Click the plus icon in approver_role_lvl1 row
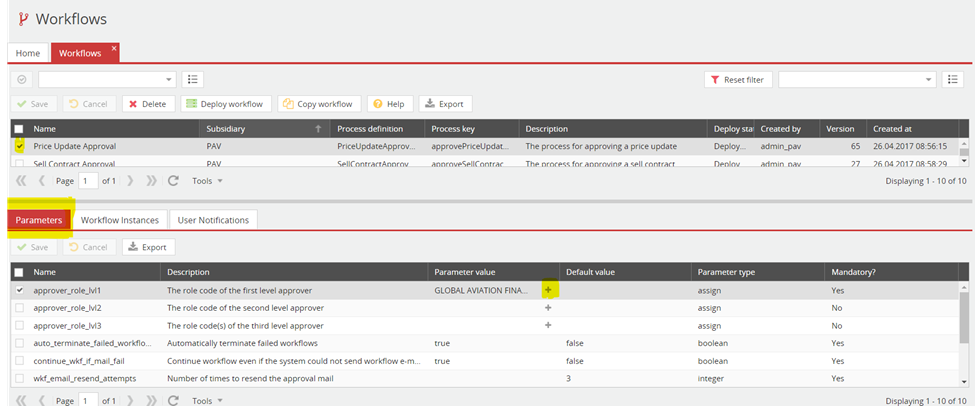Screen dimensions: 975x406 [547, 290]
